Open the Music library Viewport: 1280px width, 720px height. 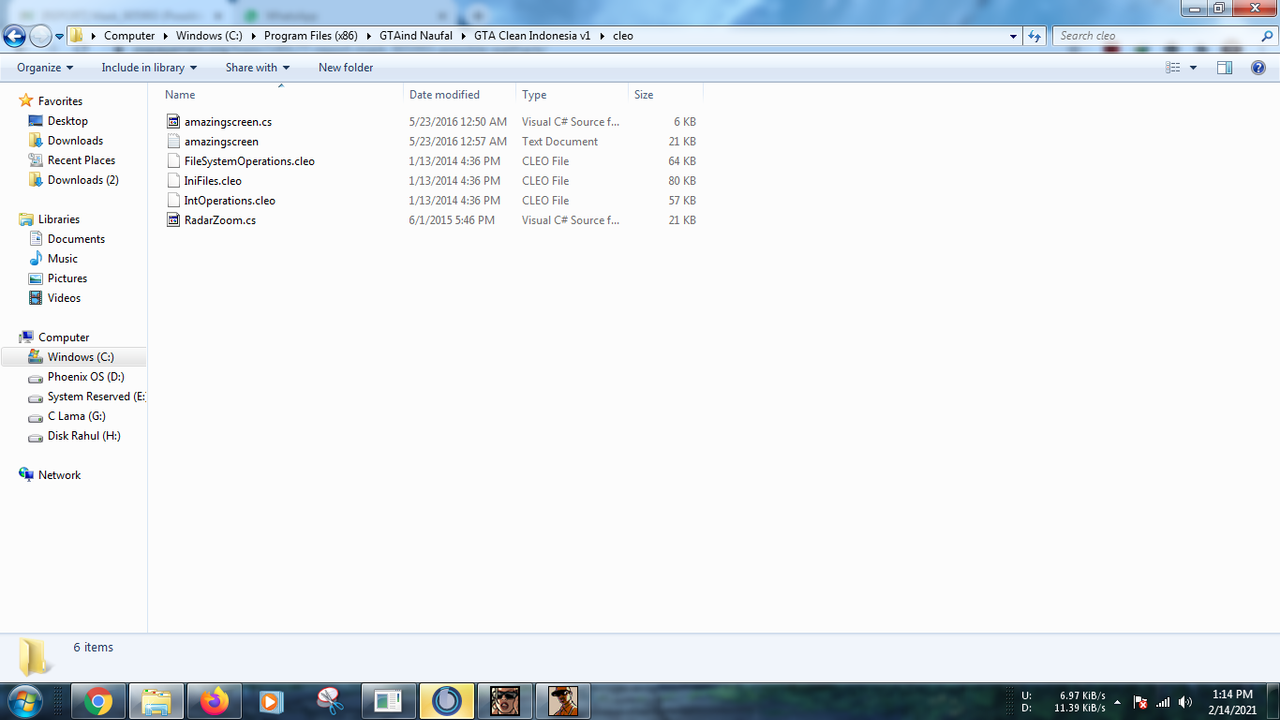62,258
